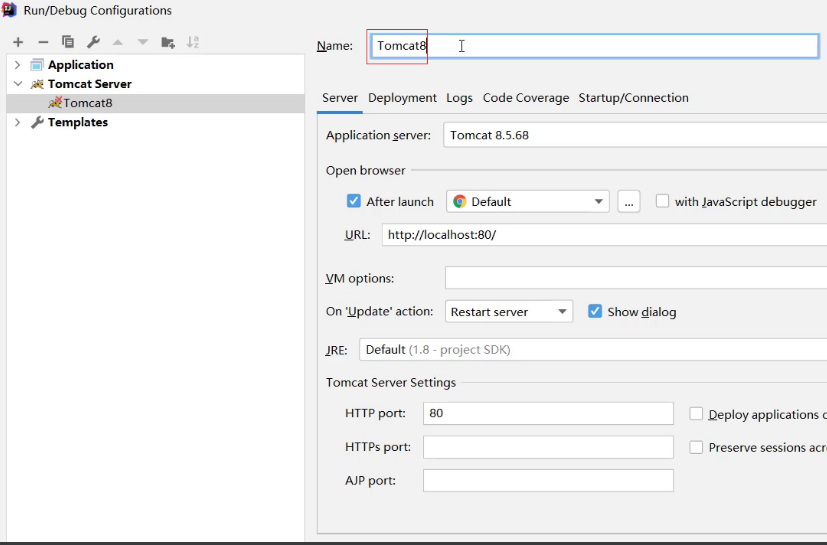Remove configuration with minus icon
Screen dimensions: 827x545
pyautogui.click(x=43, y=42)
